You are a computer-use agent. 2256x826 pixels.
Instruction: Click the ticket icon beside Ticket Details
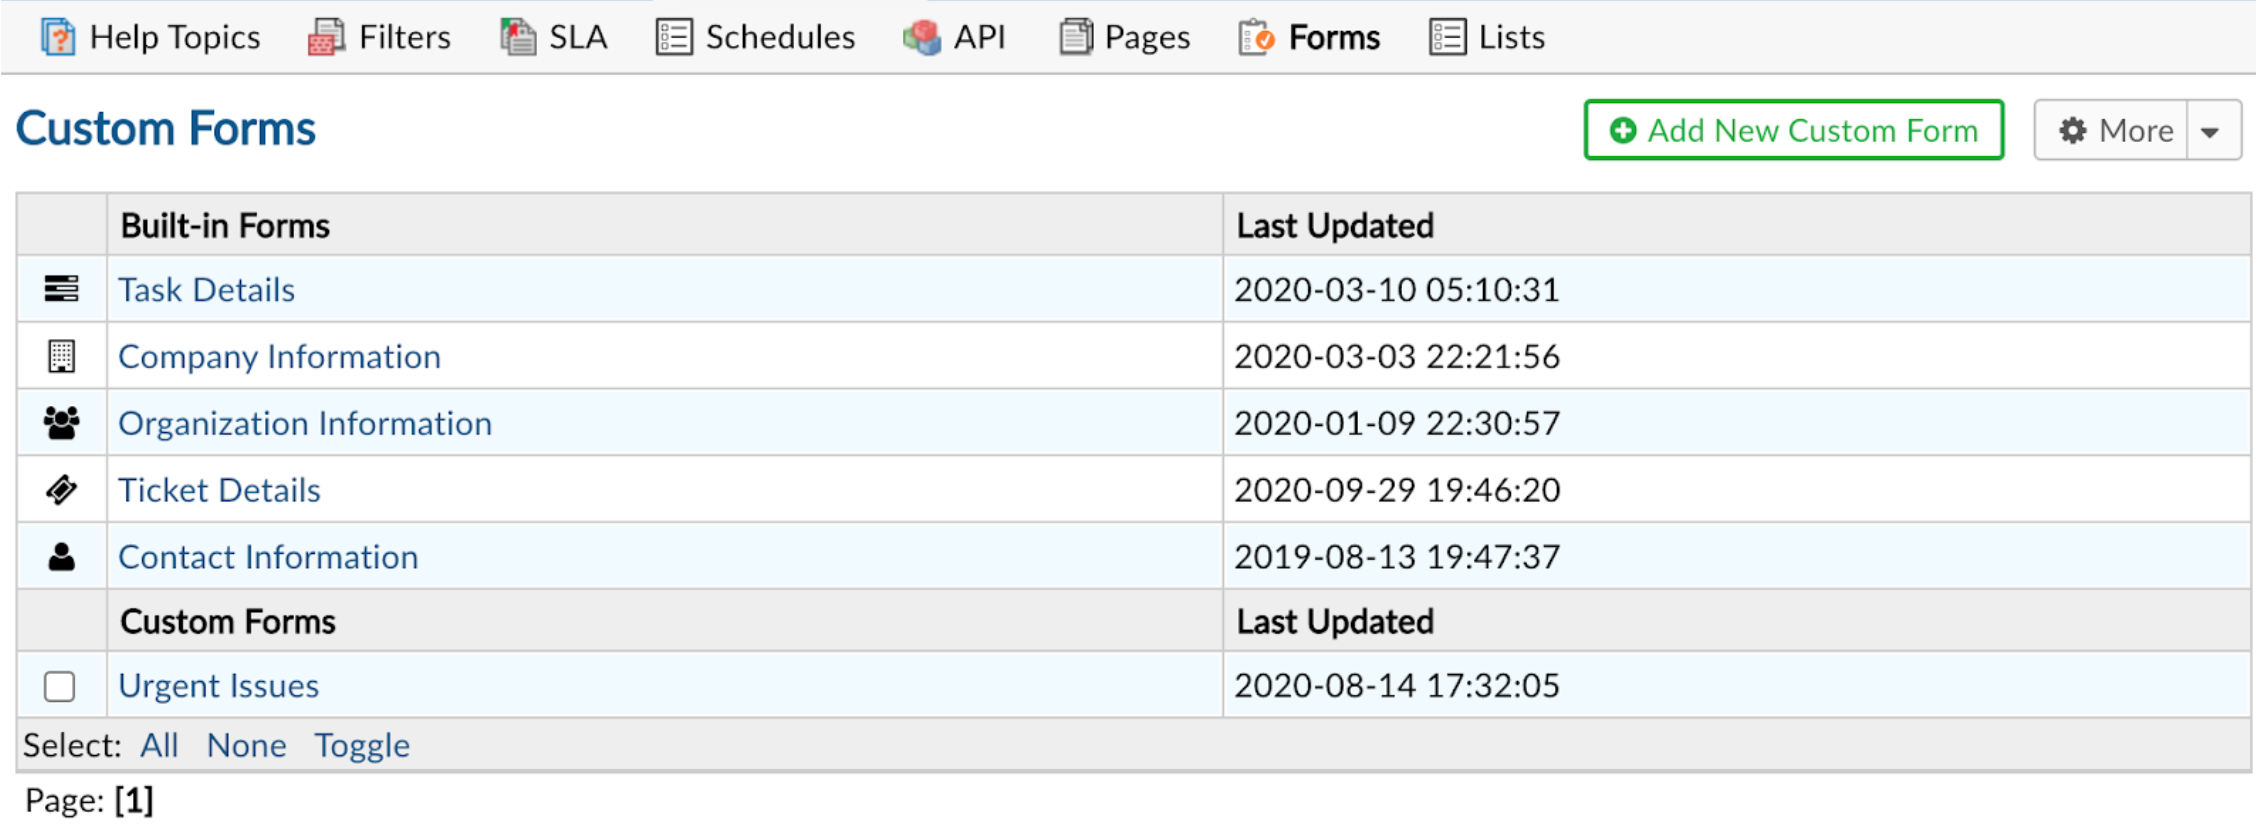tap(61, 490)
